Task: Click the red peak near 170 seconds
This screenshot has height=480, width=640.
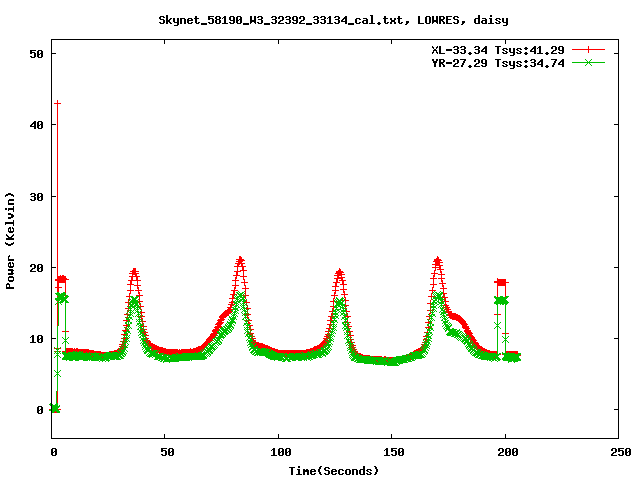Action: pyautogui.click(x=438, y=260)
